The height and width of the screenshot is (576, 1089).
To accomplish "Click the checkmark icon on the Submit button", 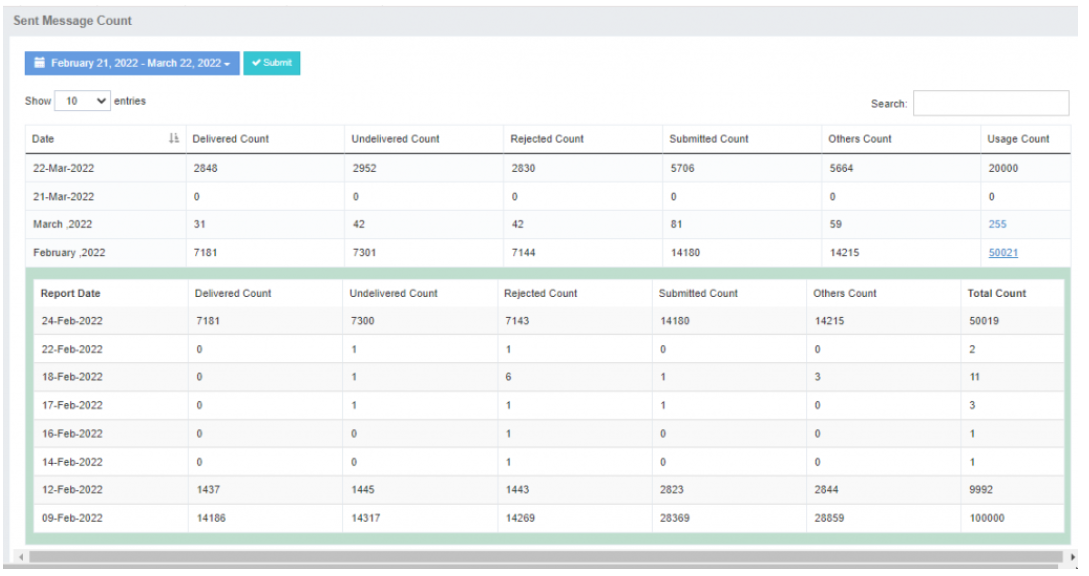I will pyautogui.click(x=256, y=63).
